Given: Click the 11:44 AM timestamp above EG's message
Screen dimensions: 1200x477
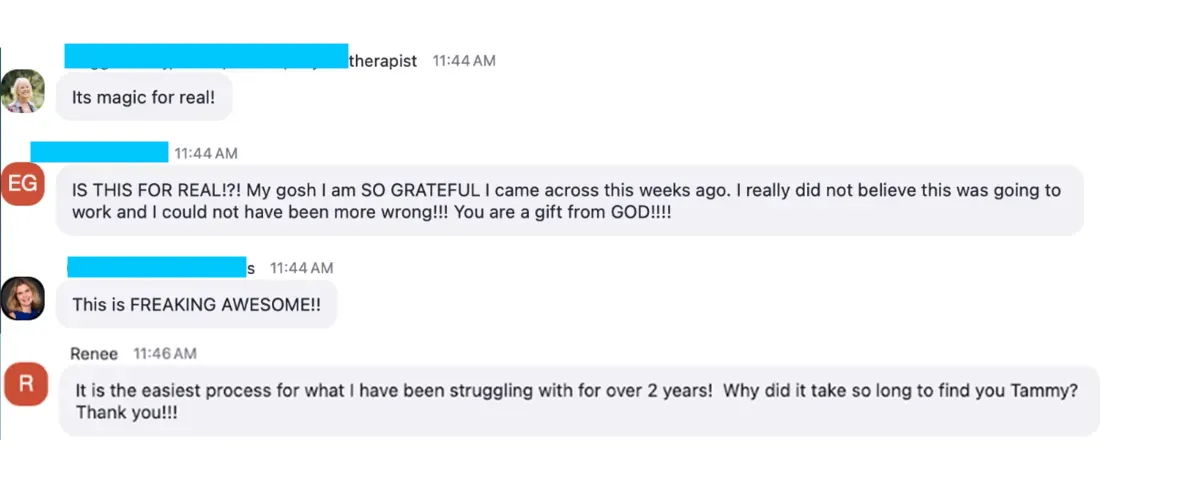Looking at the screenshot, I should click(206, 153).
